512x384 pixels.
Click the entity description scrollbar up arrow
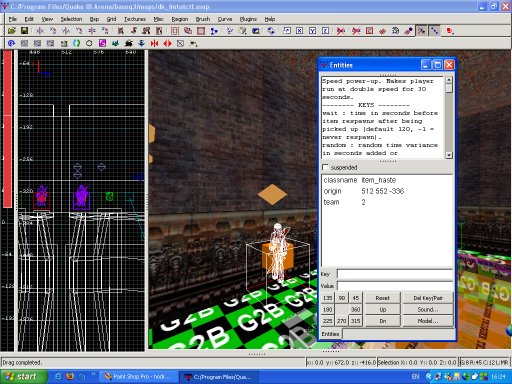(449, 80)
